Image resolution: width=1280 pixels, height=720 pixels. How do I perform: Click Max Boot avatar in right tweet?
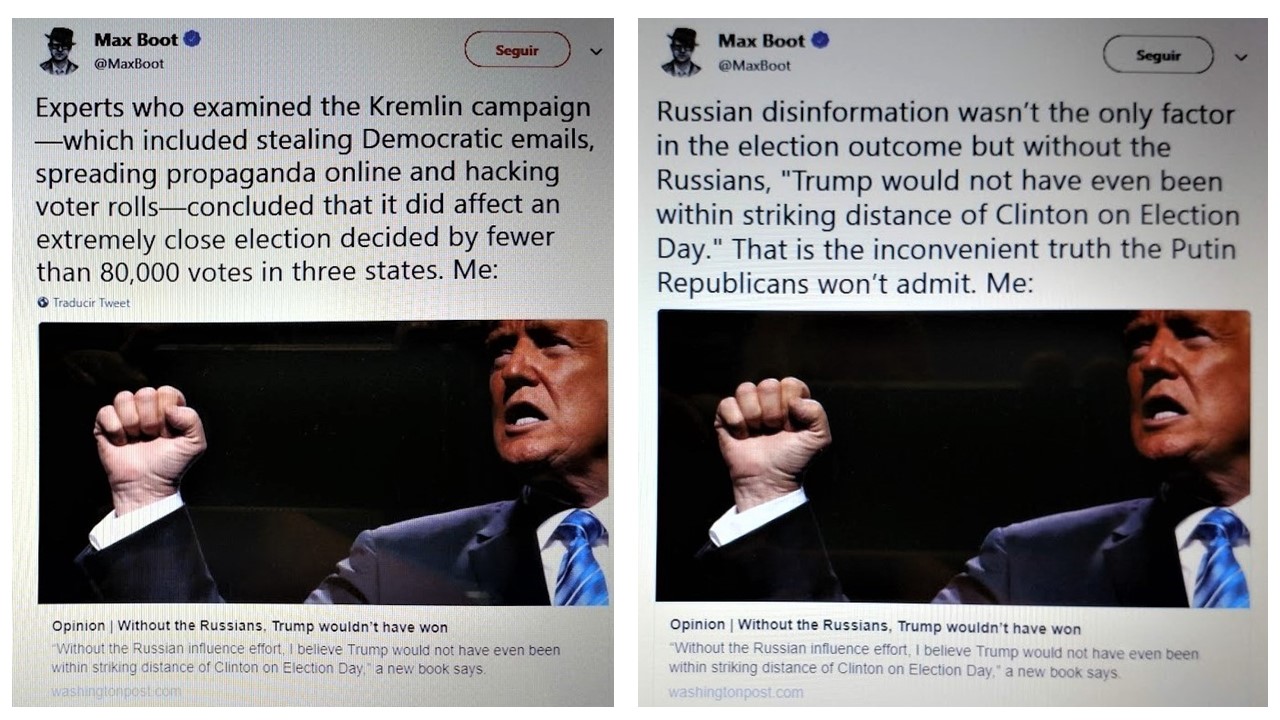pos(681,52)
